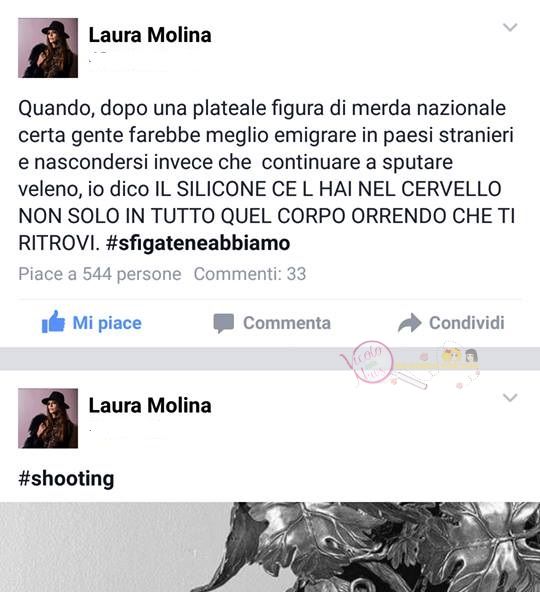Click the share arrow icon
Viewport: 540px width, 592px height.
[410, 323]
